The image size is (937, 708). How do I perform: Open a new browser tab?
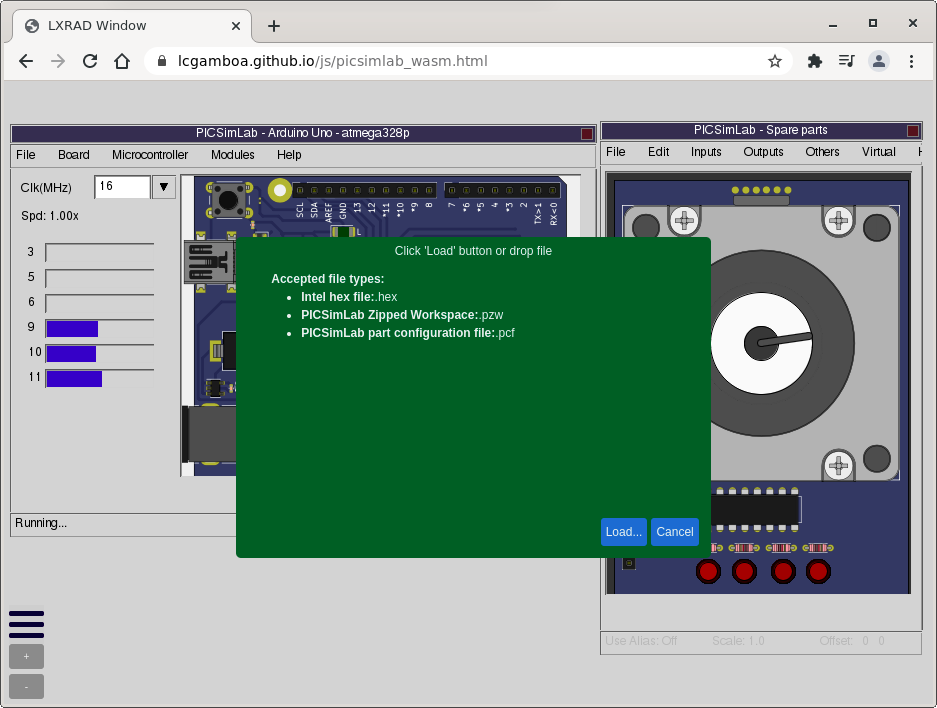pyautogui.click(x=274, y=26)
